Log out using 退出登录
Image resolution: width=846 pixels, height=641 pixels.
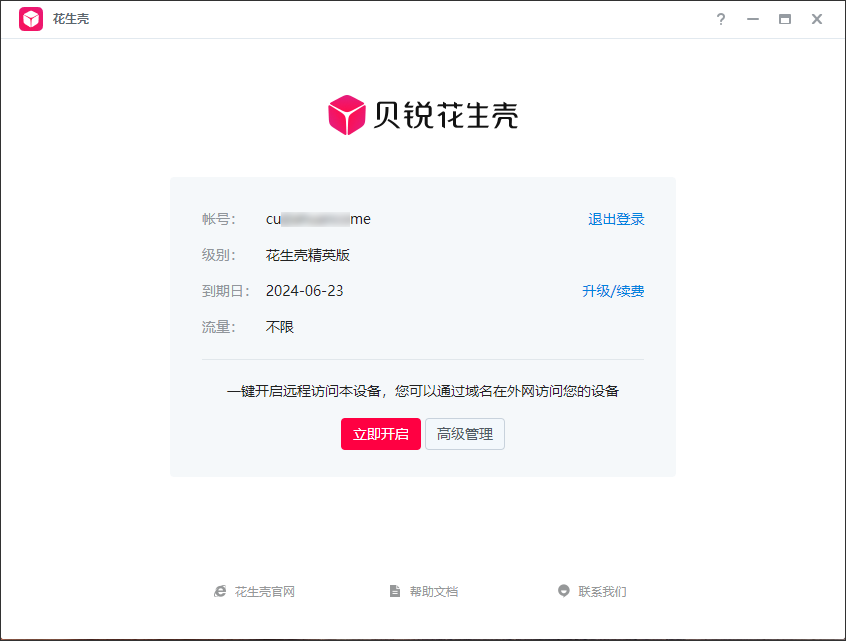pos(616,219)
